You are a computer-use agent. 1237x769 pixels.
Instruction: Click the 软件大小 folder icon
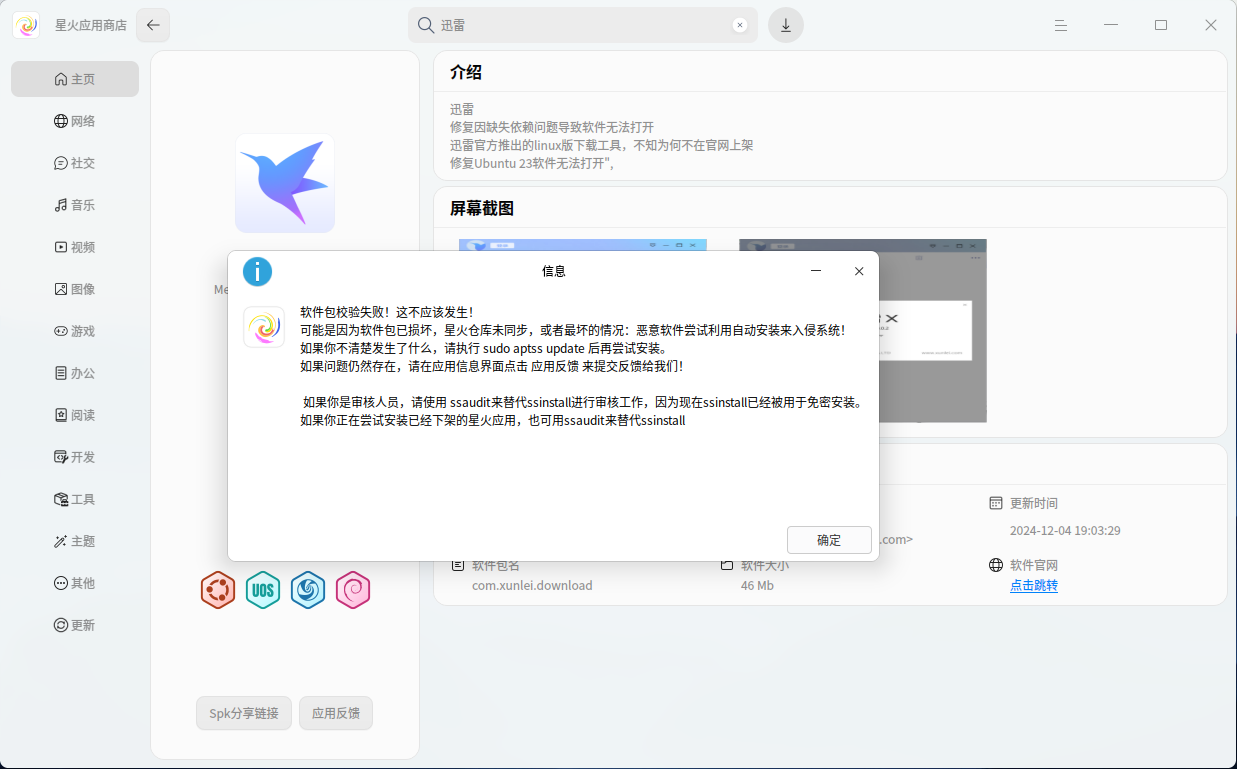(x=727, y=565)
